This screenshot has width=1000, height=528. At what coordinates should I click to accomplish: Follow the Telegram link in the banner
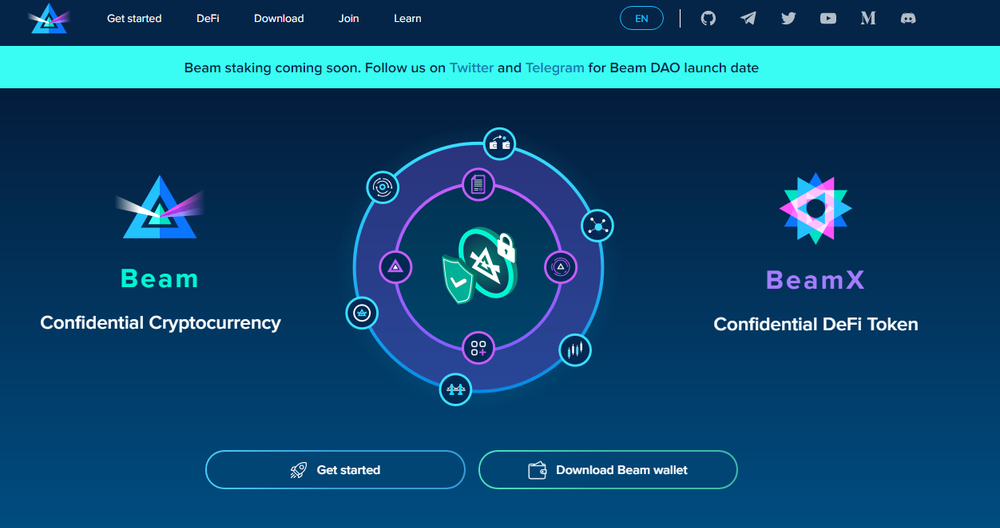pyautogui.click(x=555, y=68)
